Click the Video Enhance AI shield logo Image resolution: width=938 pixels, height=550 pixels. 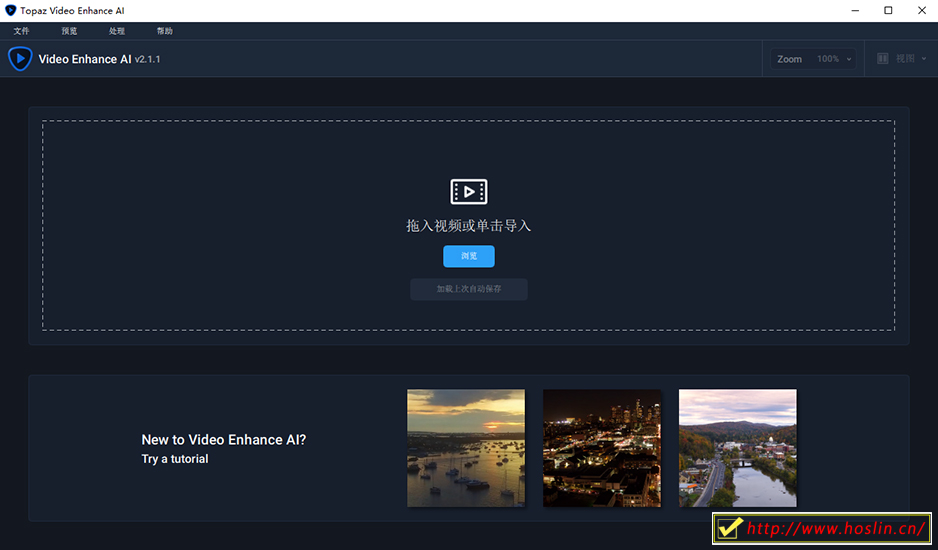click(x=20, y=59)
